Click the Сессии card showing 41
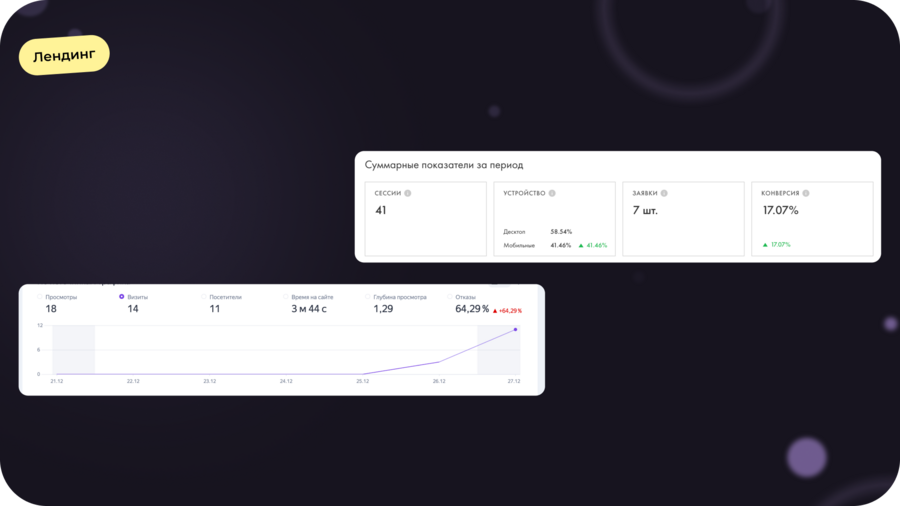Viewport: 900px width, 506px height. click(x=425, y=219)
